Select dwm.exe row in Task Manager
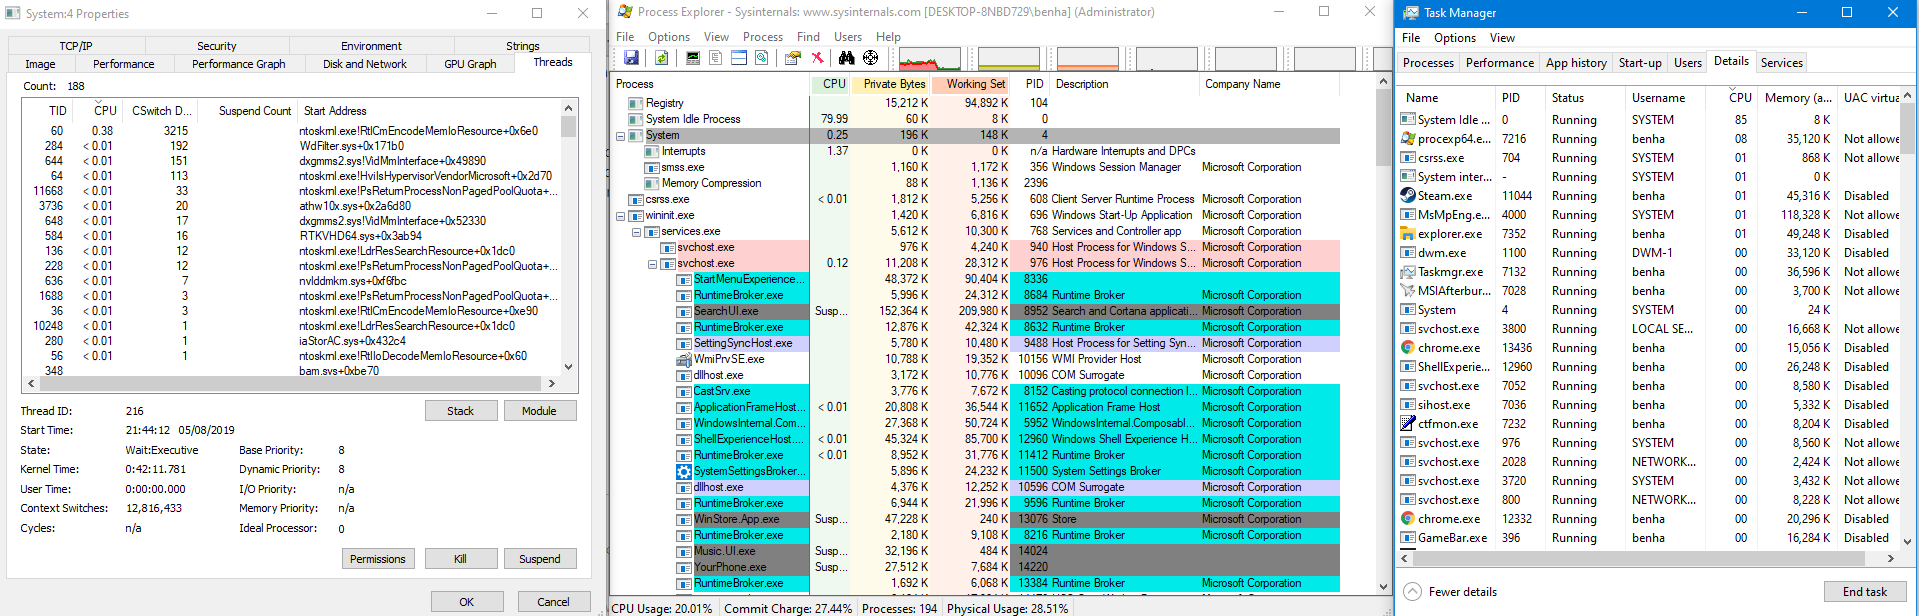 (x=1648, y=253)
